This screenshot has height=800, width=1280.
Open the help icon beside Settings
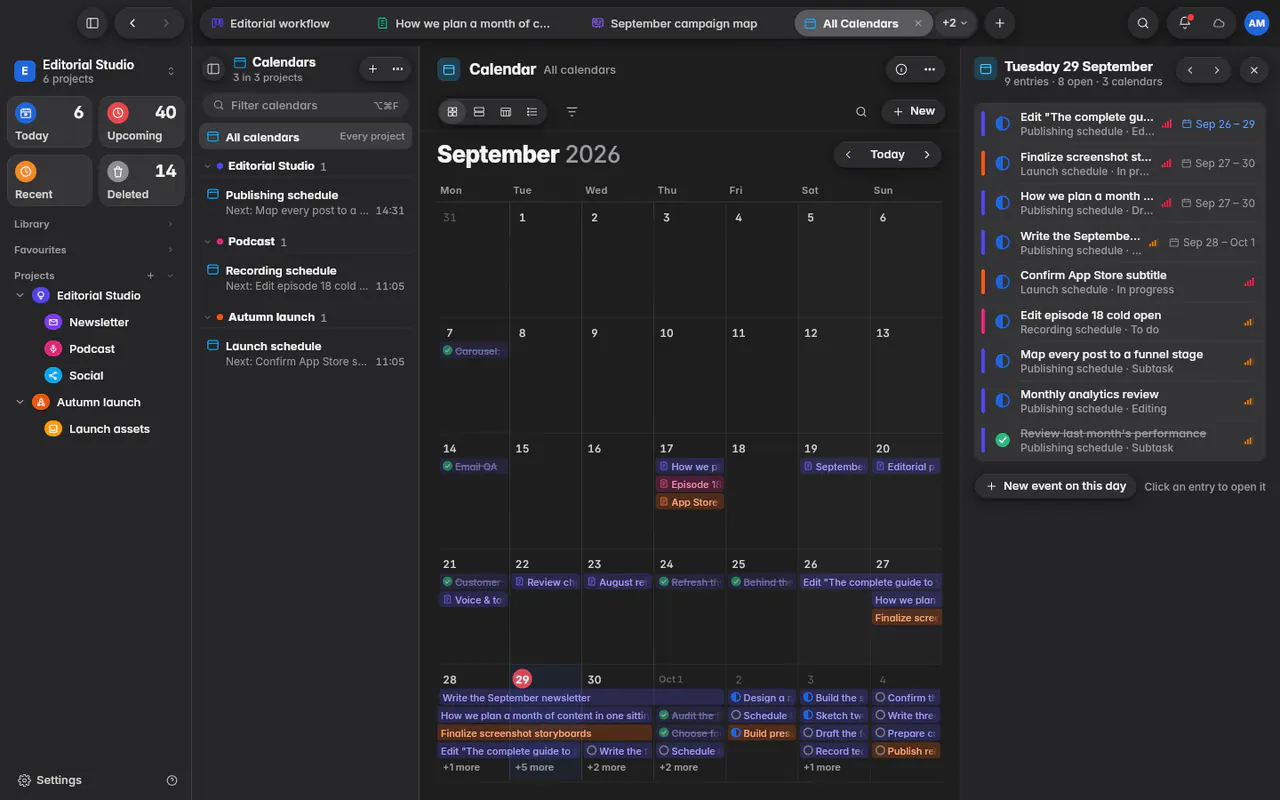point(172,780)
